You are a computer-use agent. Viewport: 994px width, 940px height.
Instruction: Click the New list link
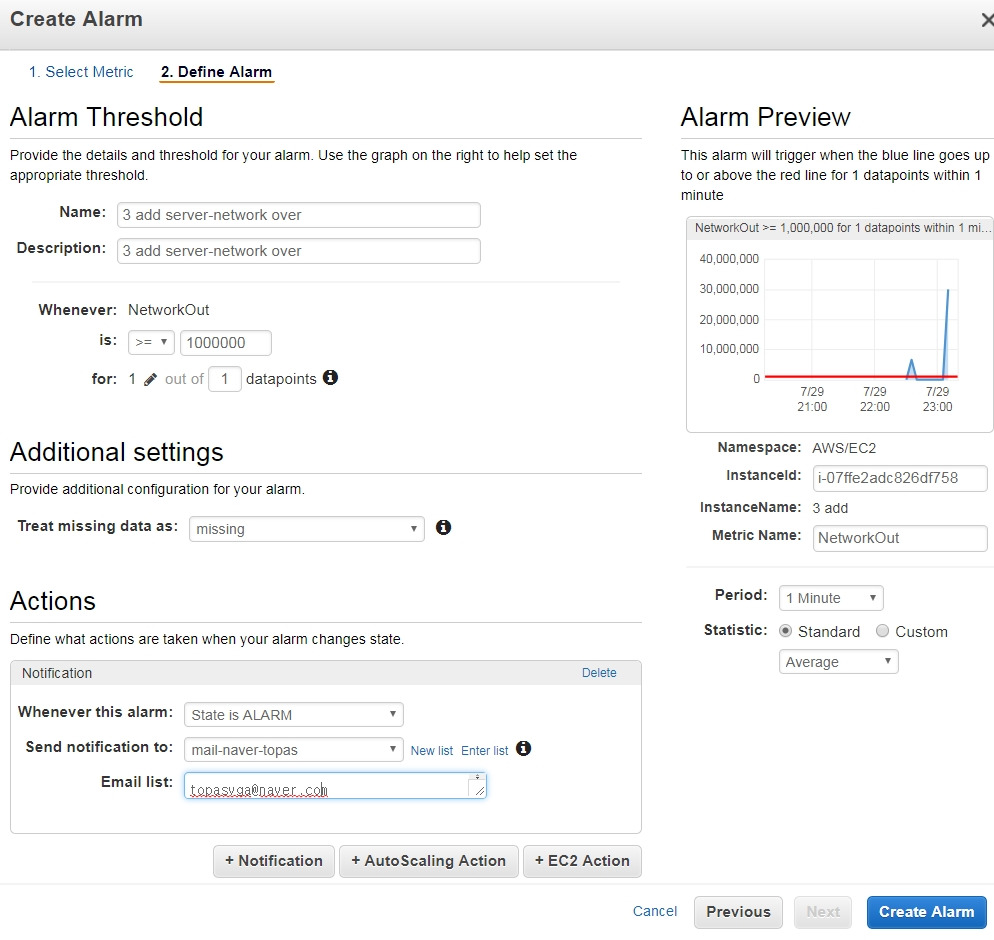[x=432, y=750]
